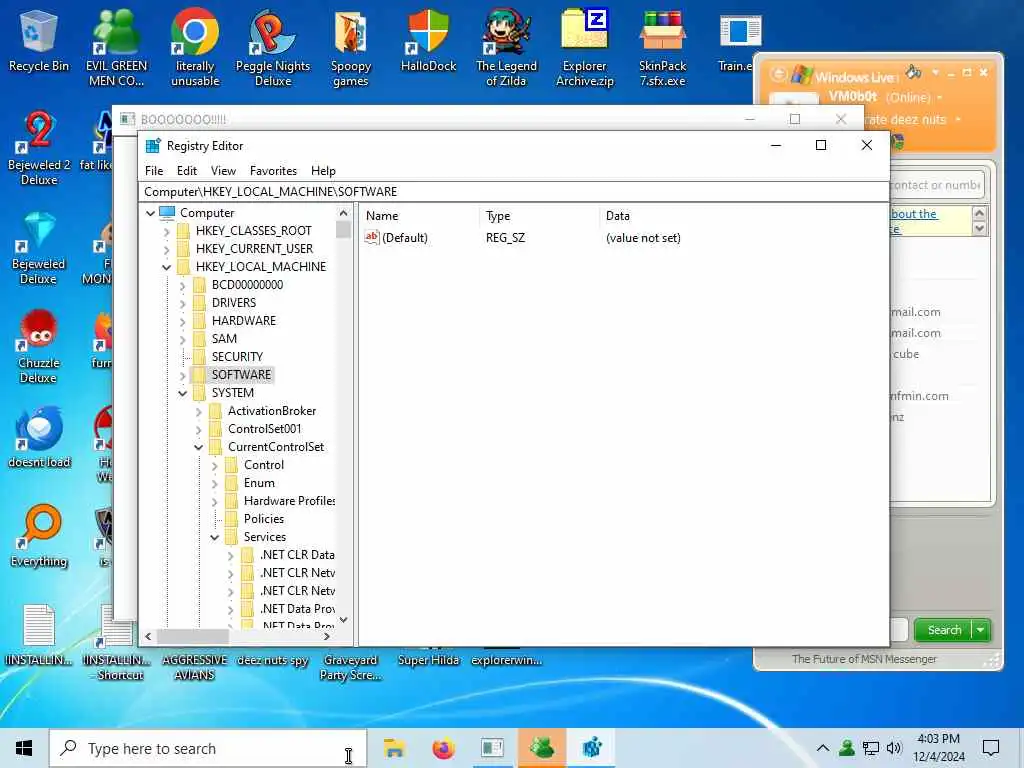Screen dimensions: 1024x768
Task: Expand HKEY_CLASSES_ROOT key
Action: (167, 231)
